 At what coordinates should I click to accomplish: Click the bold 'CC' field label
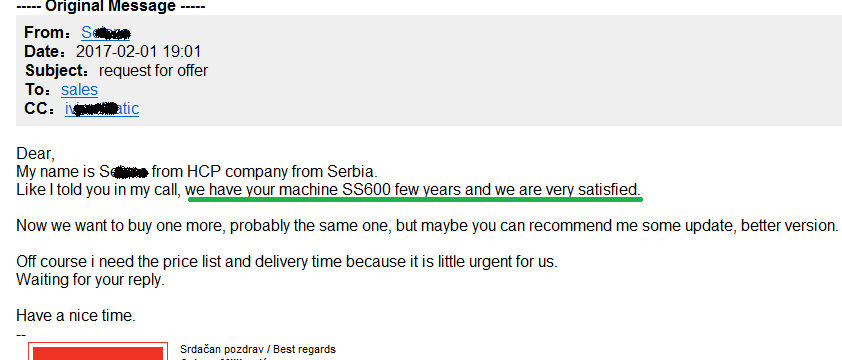37,109
